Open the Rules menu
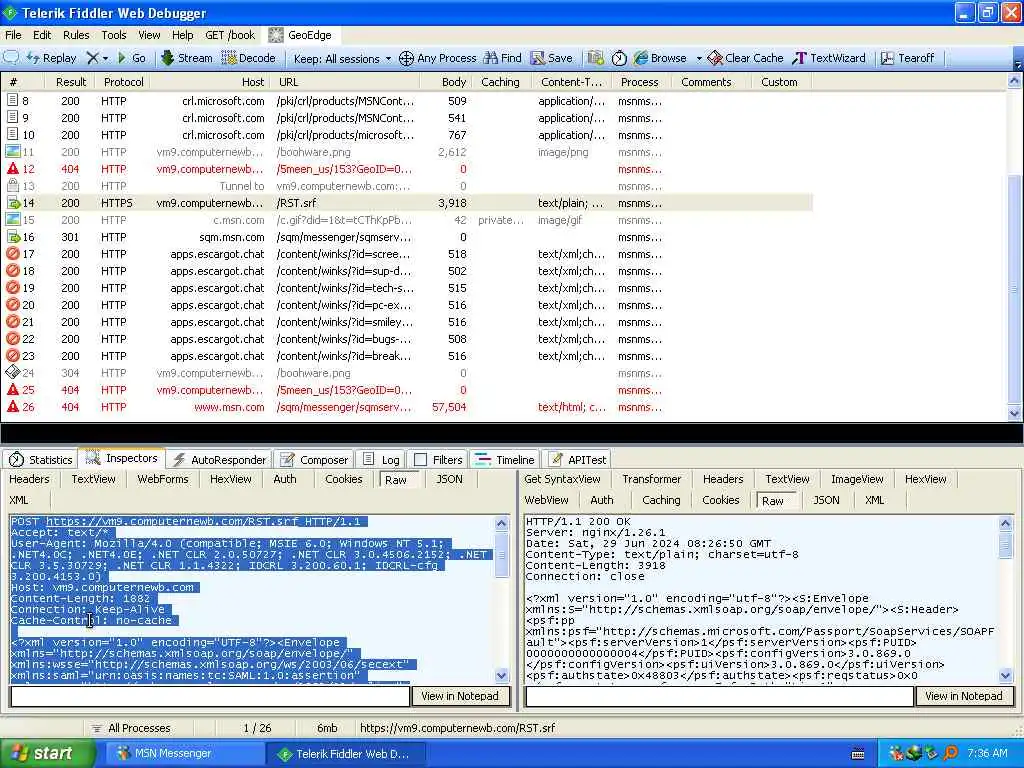 (x=76, y=35)
